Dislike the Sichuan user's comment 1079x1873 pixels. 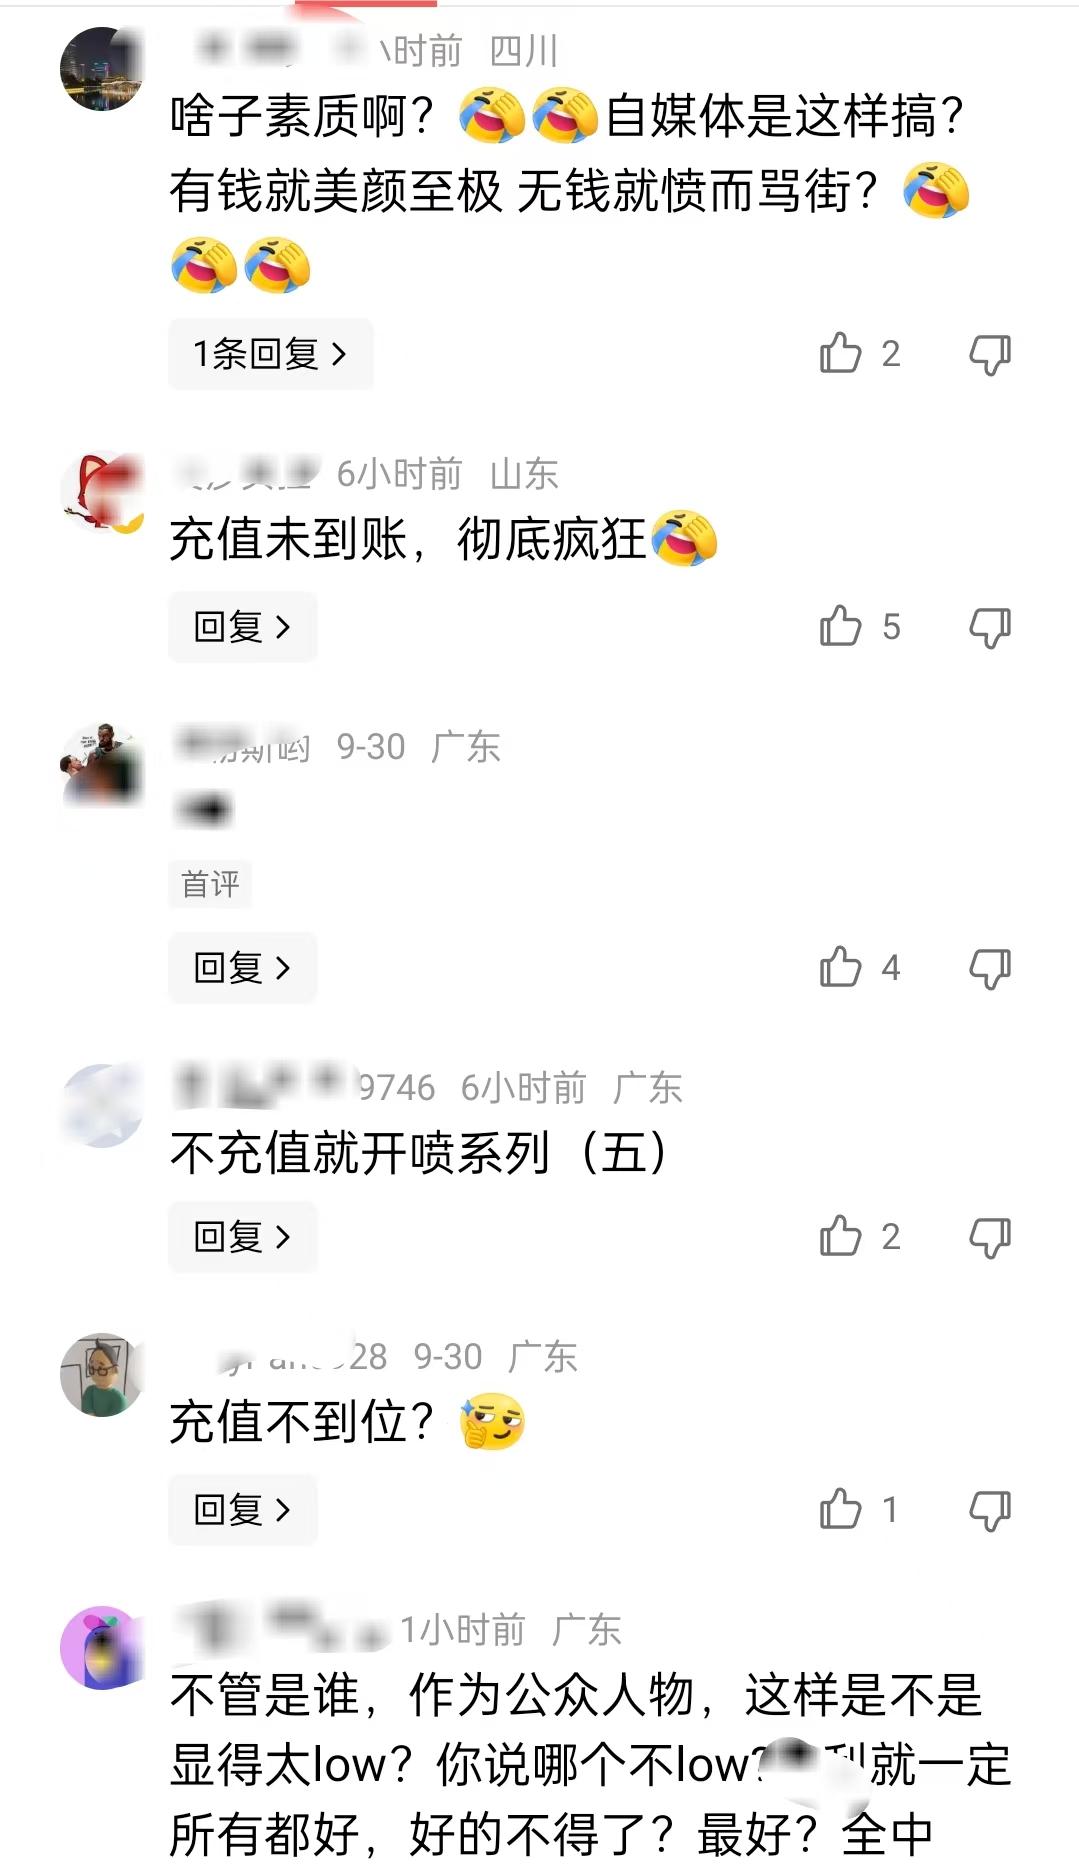point(990,354)
